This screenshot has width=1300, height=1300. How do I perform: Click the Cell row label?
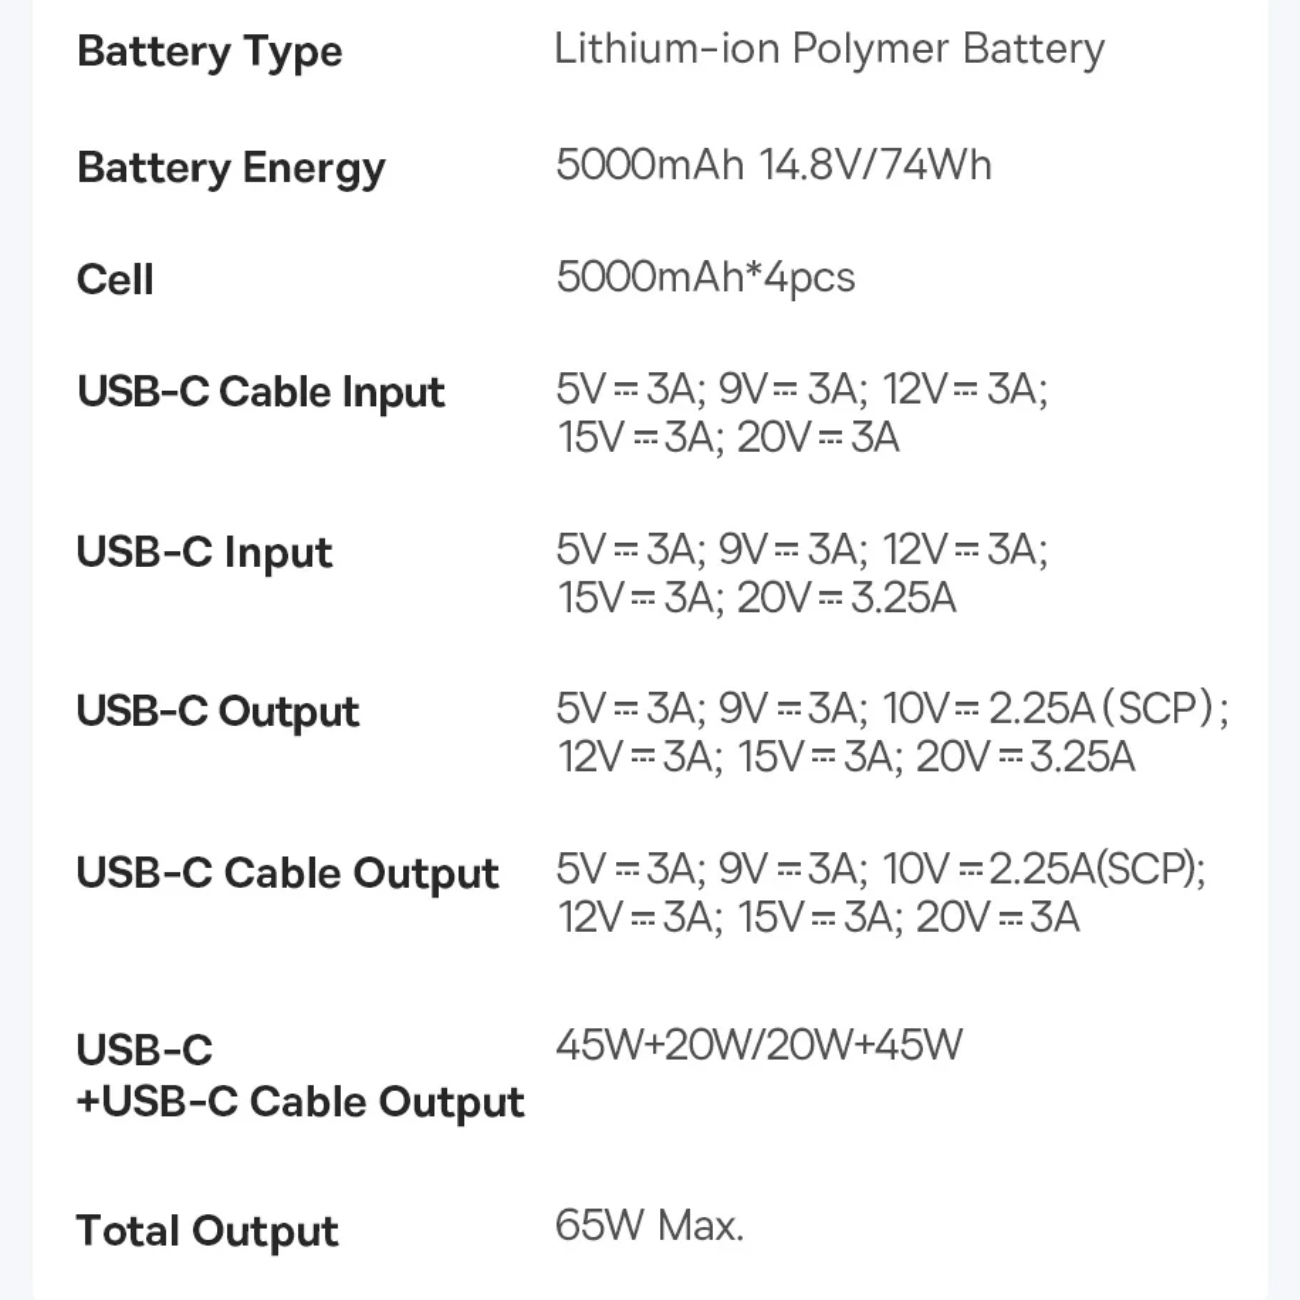115,279
